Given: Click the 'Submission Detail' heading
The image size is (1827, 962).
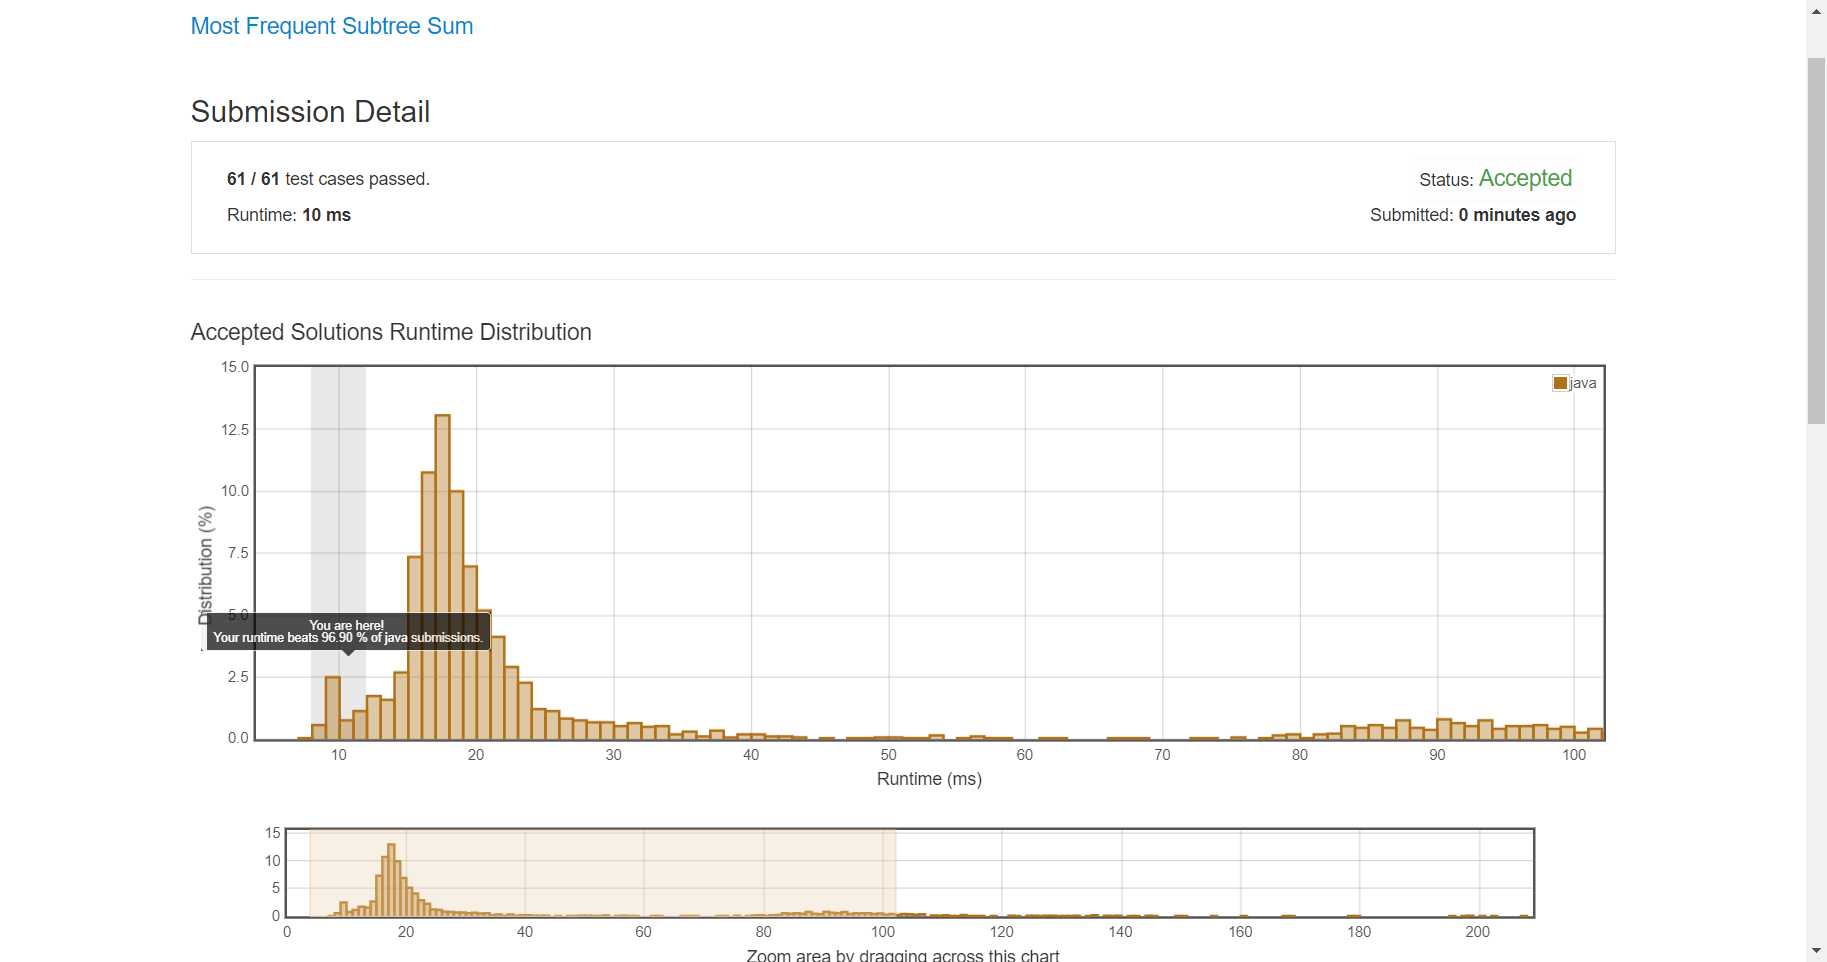Looking at the screenshot, I should coord(310,112).
